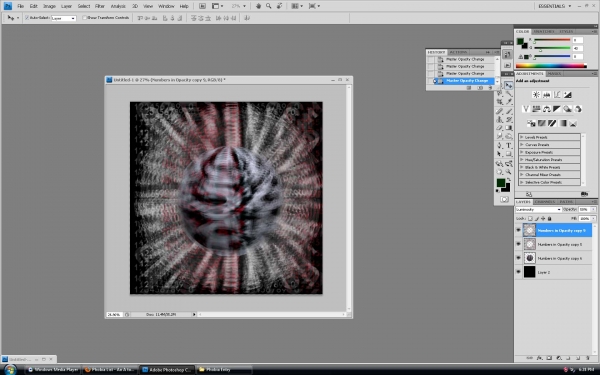Select the Gradient tool
600x375 pixels.
(x=509, y=128)
